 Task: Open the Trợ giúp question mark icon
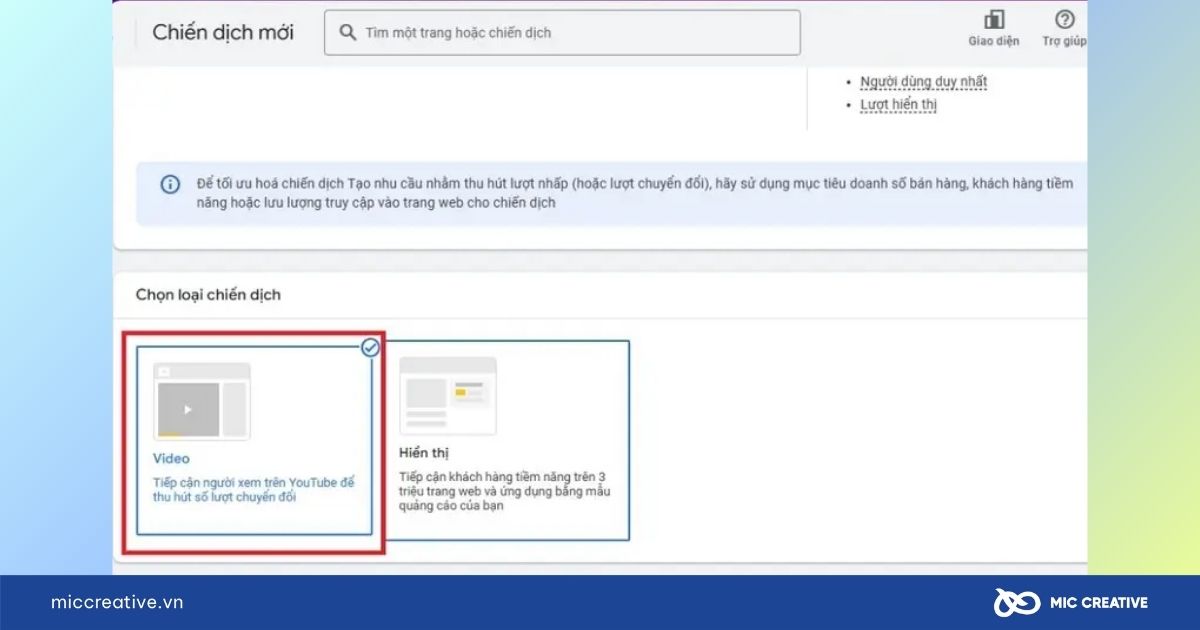click(x=1064, y=20)
